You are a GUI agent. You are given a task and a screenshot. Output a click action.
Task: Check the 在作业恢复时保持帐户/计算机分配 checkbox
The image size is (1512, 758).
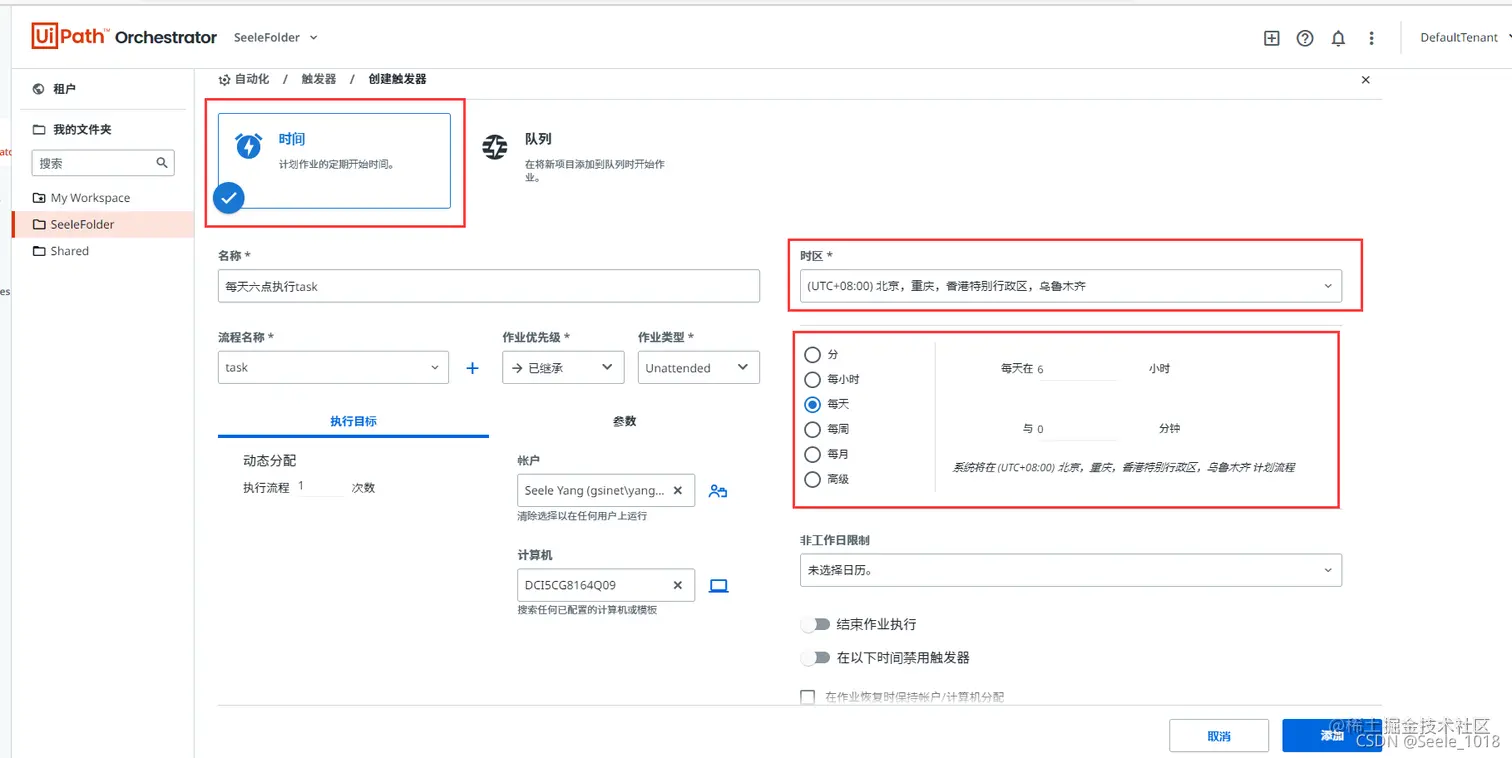point(807,697)
